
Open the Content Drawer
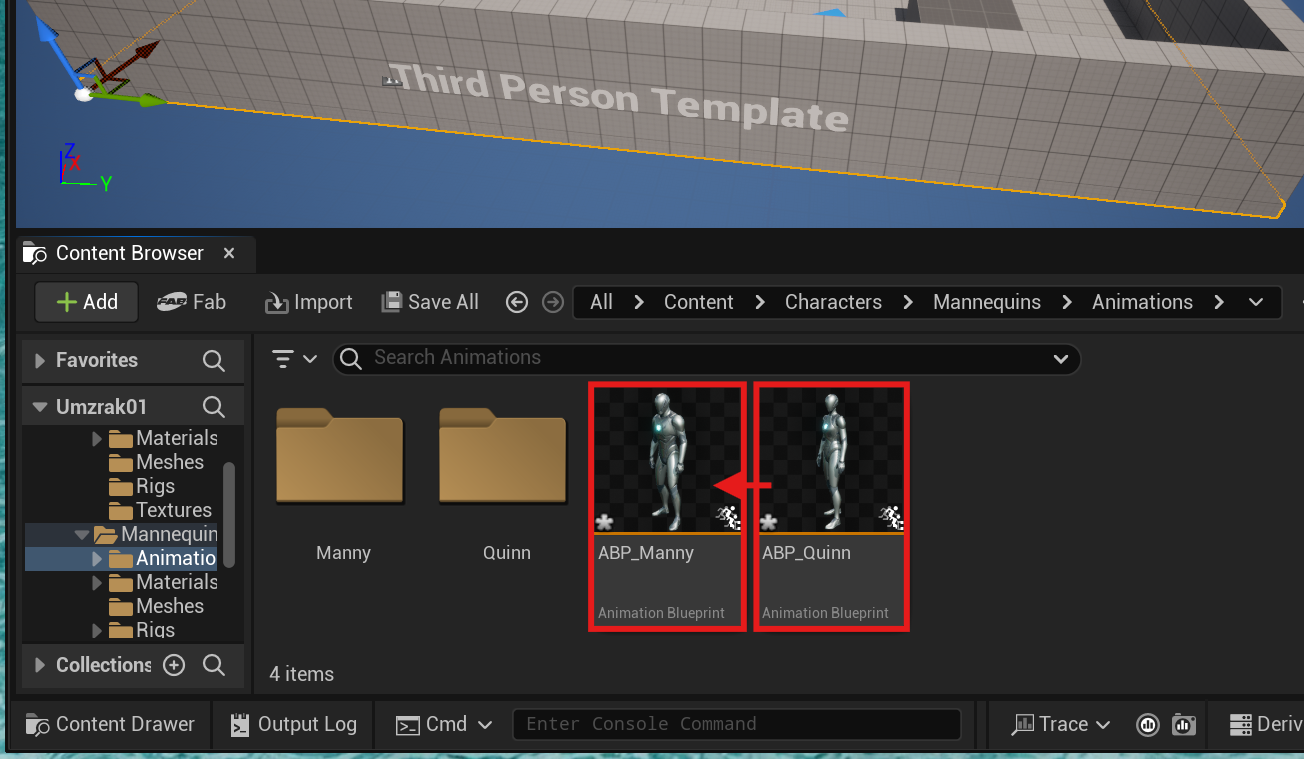tap(110, 724)
